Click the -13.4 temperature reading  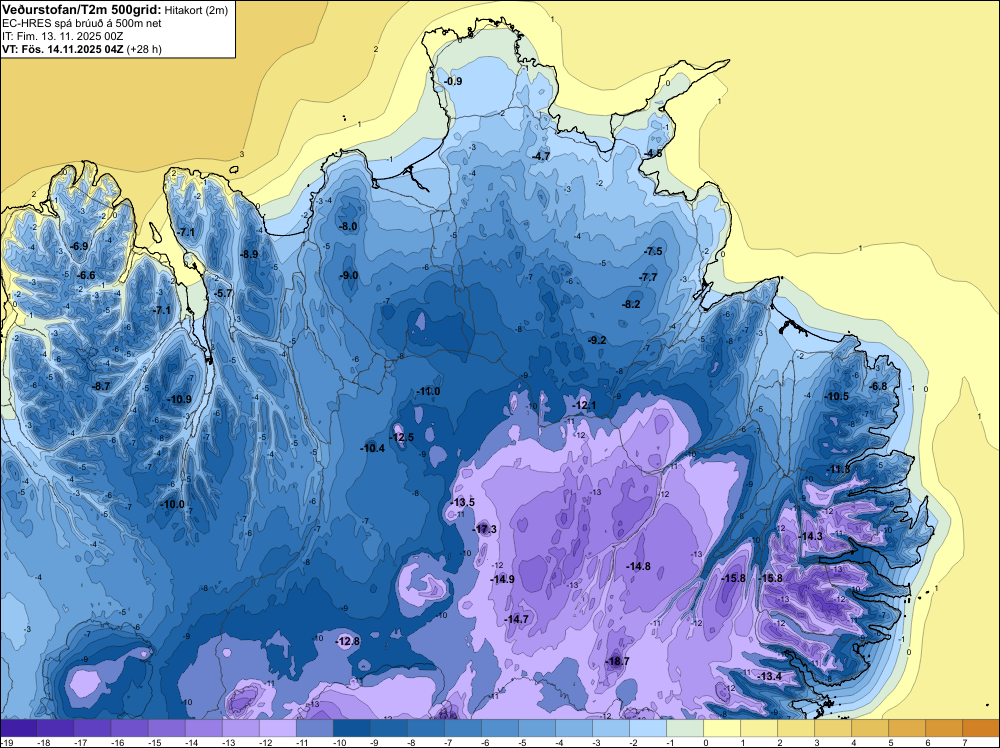click(770, 676)
